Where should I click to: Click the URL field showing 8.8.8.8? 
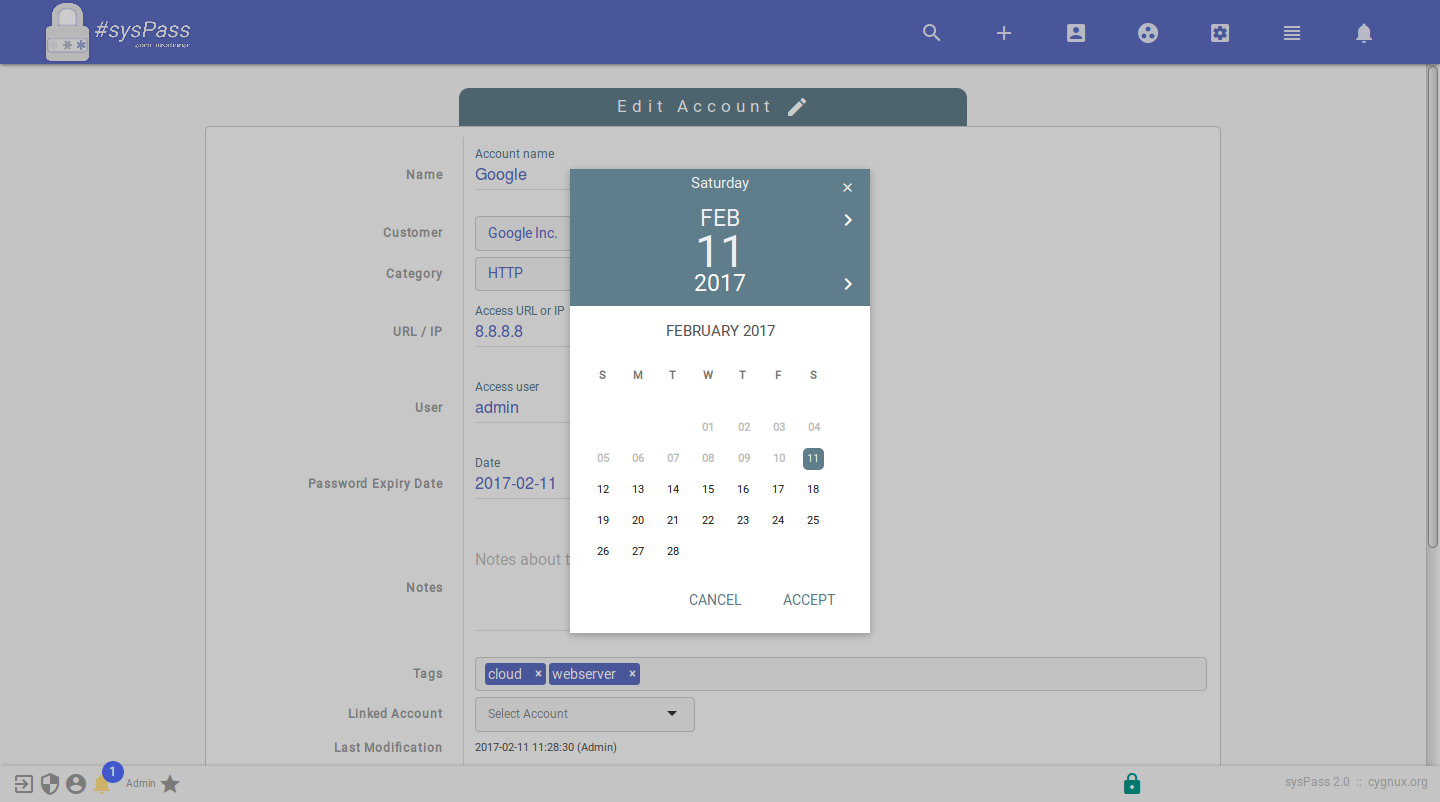pos(522,332)
